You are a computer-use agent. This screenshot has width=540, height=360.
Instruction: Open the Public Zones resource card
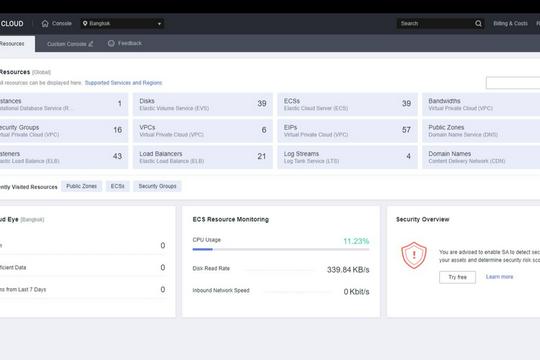click(x=481, y=131)
